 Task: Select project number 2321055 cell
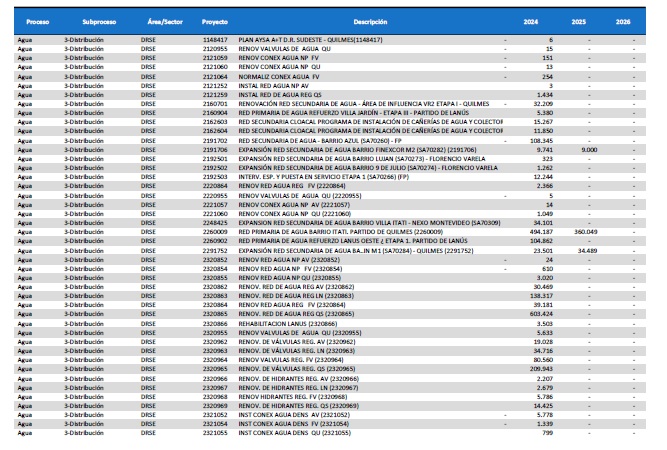click(x=217, y=435)
